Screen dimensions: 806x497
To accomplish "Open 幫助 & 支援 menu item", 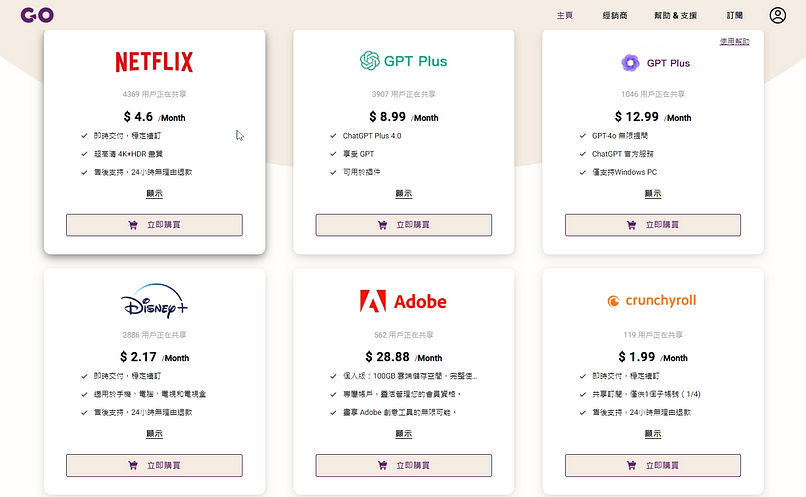I will click(675, 15).
